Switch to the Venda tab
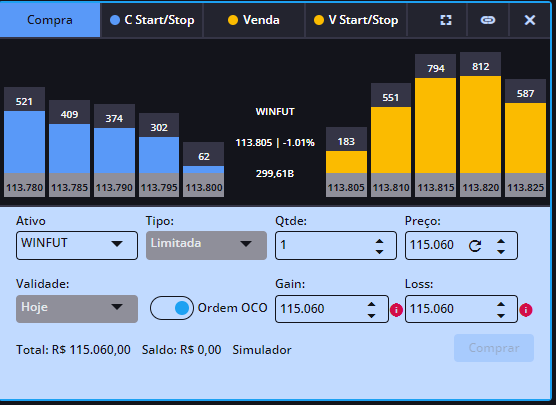The height and width of the screenshot is (405, 556). [254, 20]
